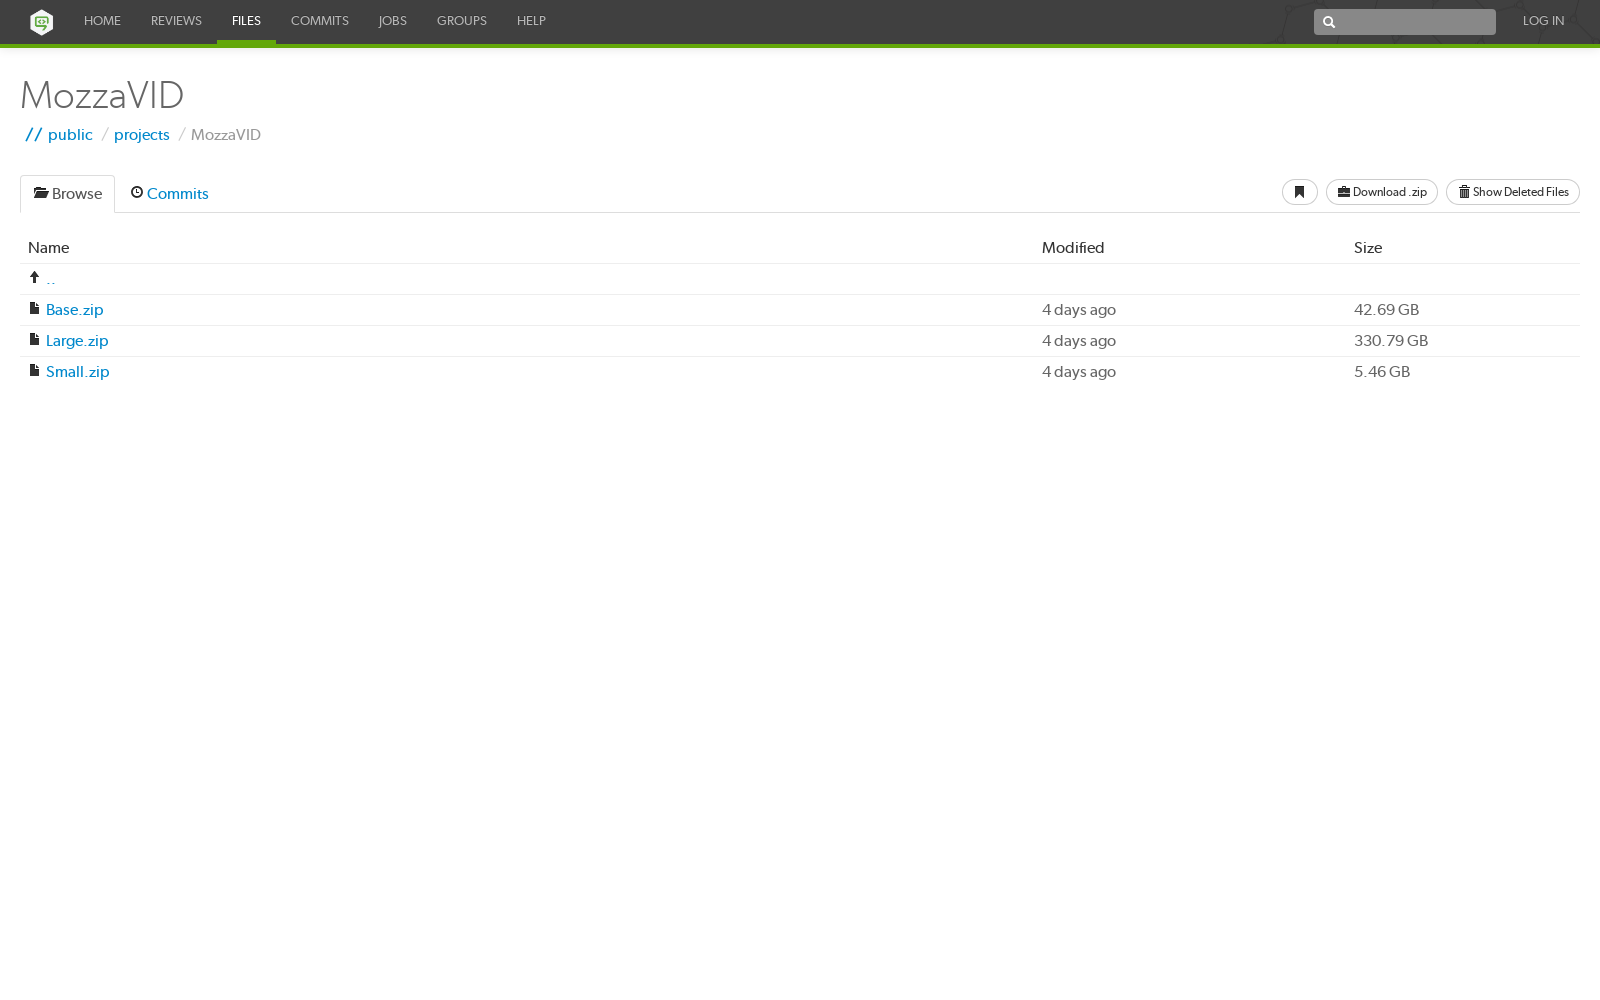Image resolution: width=1600 pixels, height=1000 pixels.
Task: Click the file icon beside Large.zip
Action: (x=34, y=340)
